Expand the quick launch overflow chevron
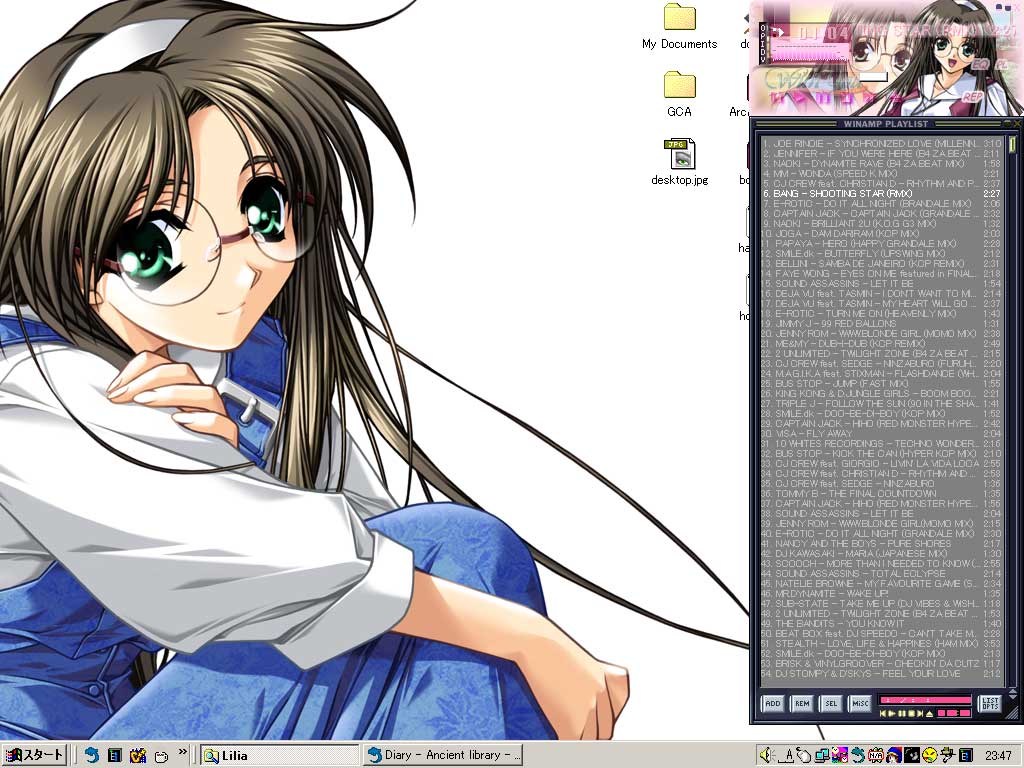This screenshot has width=1024, height=768. click(182, 751)
